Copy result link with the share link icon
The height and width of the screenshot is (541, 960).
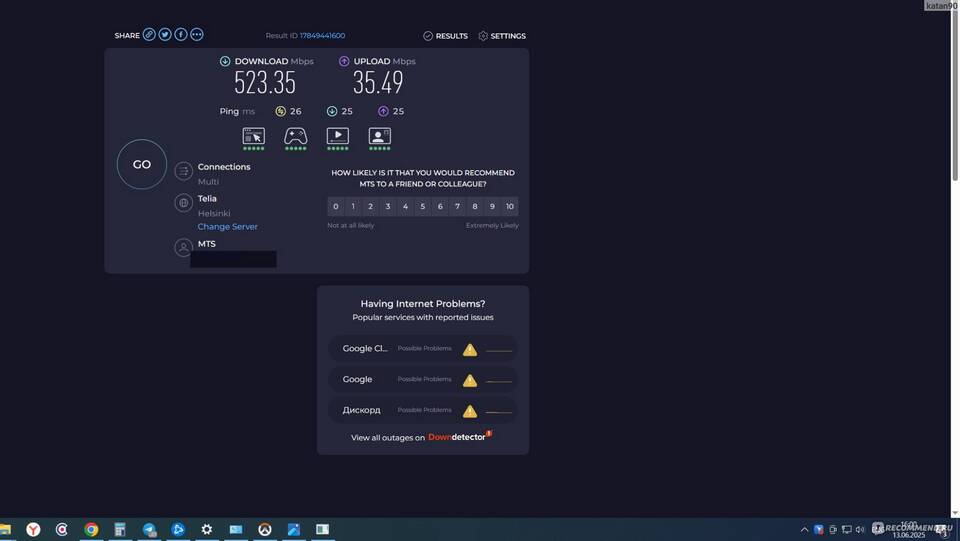coord(149,34)
